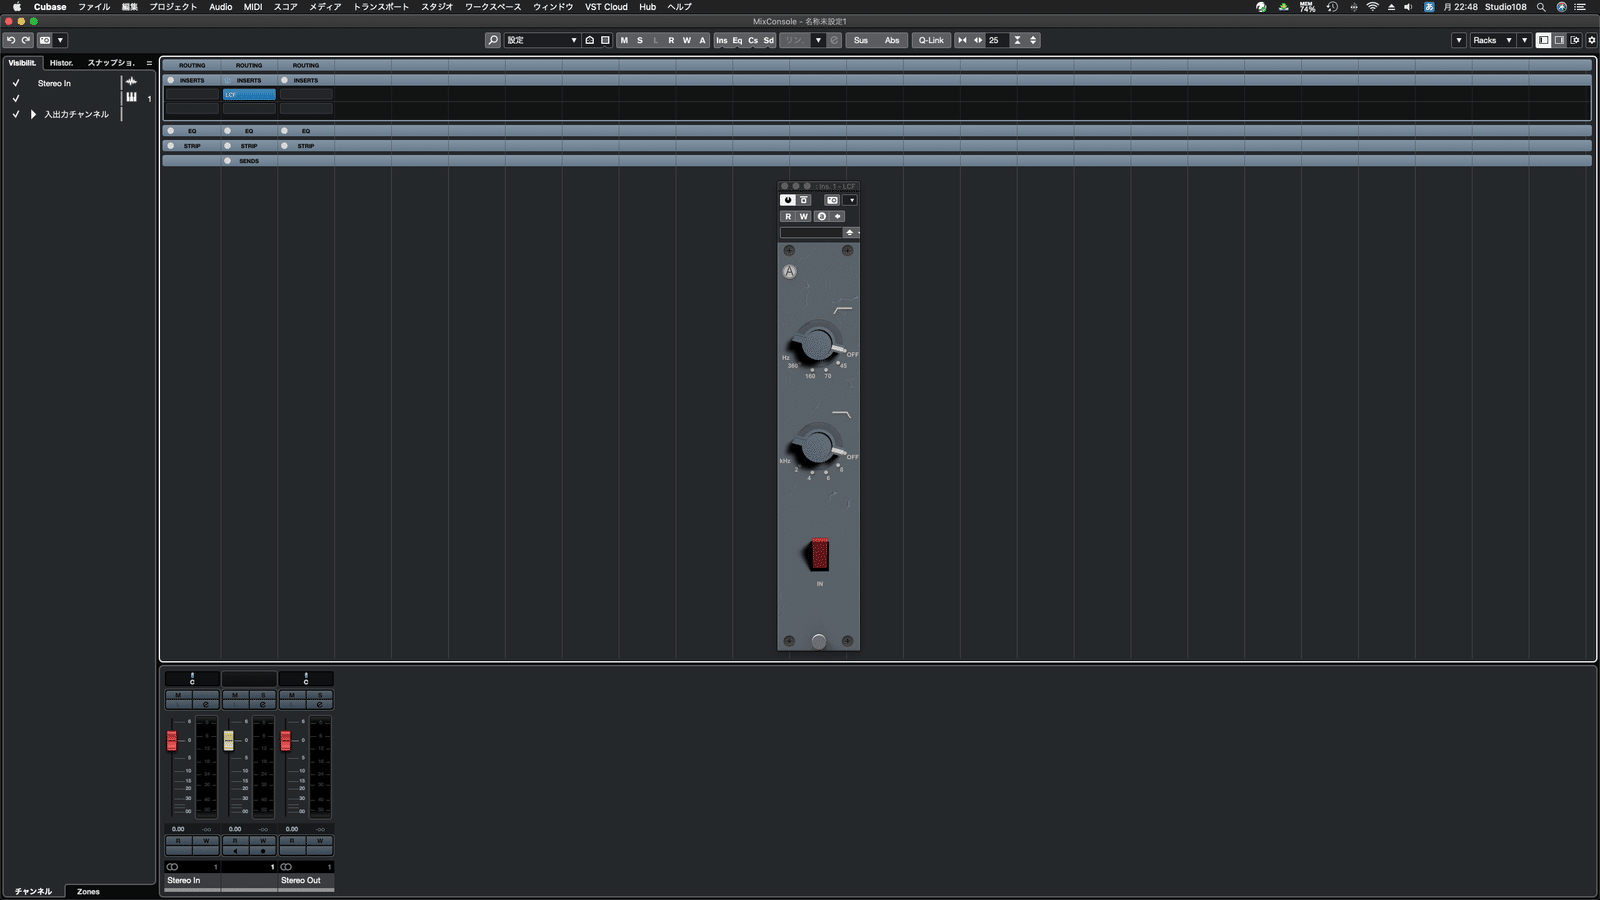Open the LCF plugin window dropdown arrow

851,200
